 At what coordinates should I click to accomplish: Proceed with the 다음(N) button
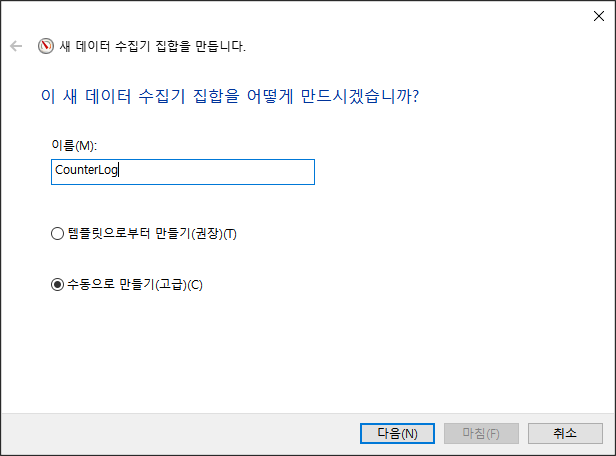397,433
